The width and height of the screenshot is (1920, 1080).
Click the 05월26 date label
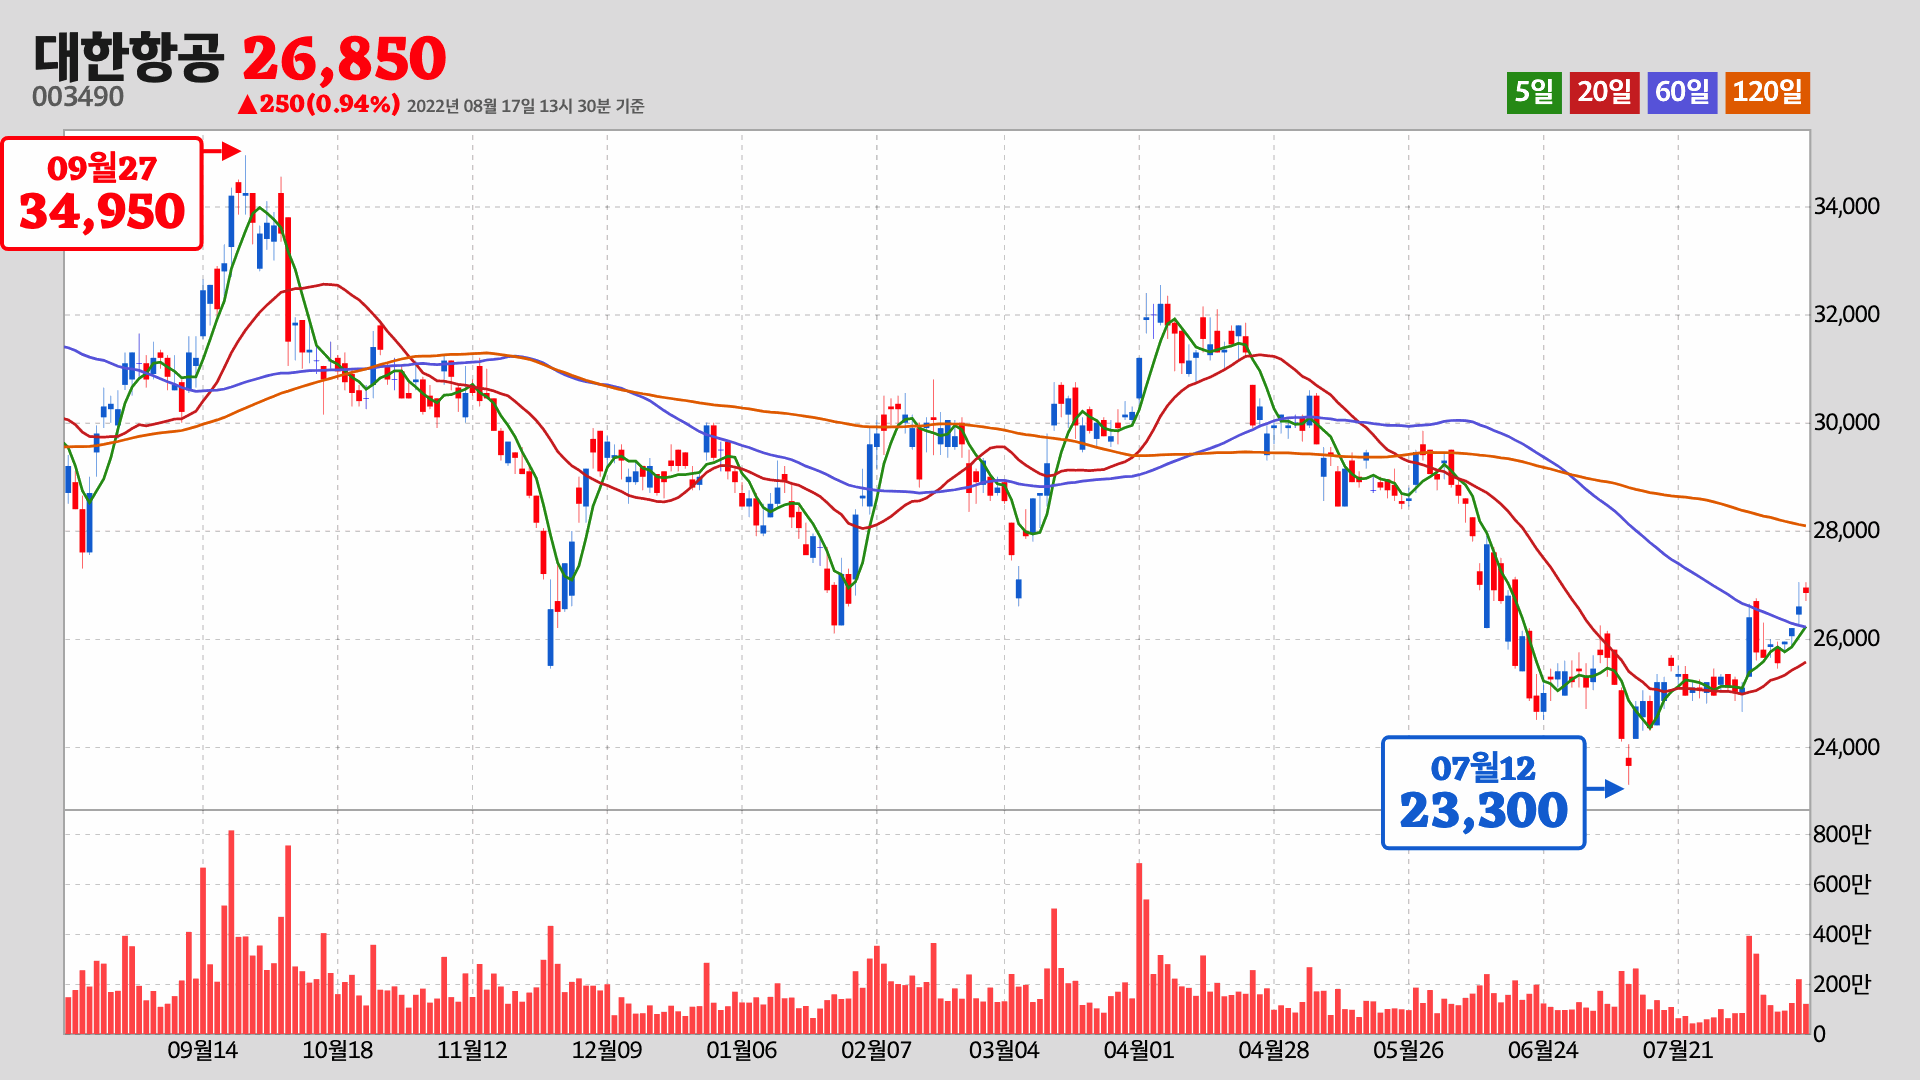click(x=1408, y=1051)
